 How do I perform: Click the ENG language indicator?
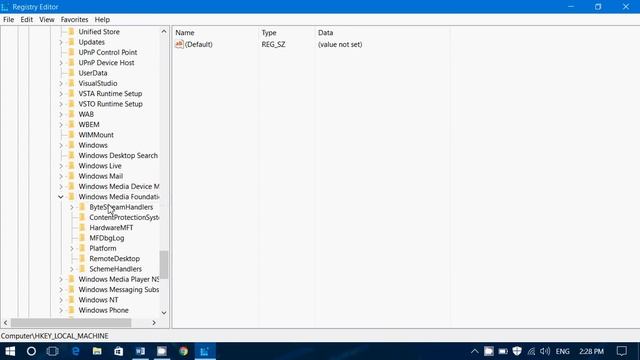562,351
